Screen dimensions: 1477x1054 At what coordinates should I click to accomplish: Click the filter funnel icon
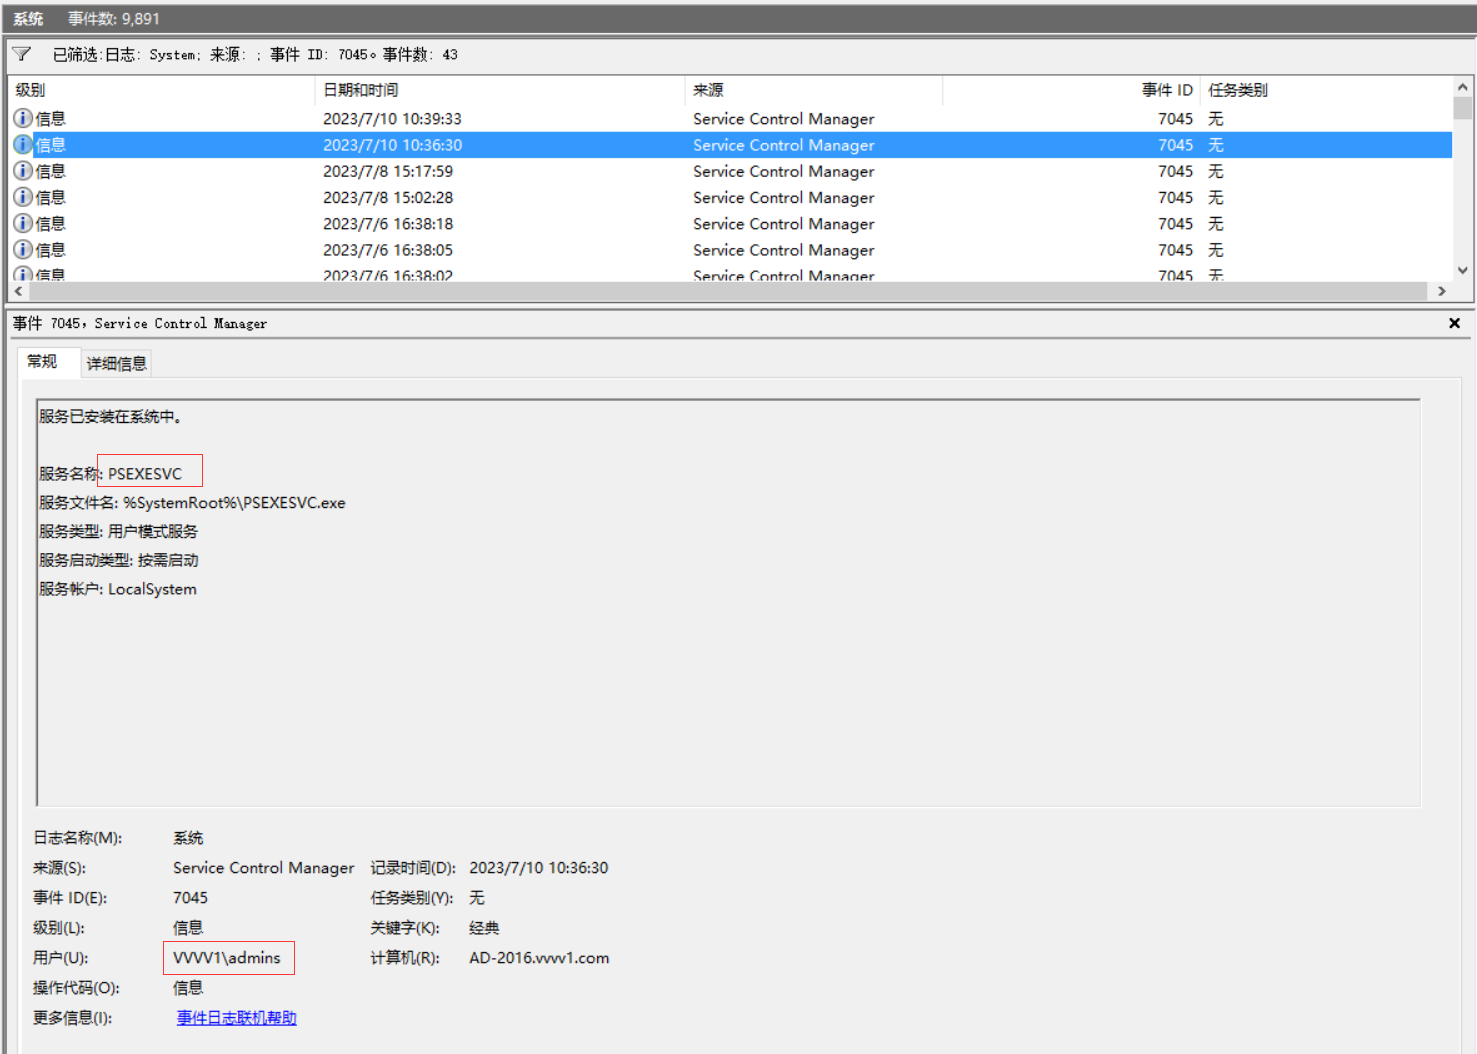click(21, 54)
